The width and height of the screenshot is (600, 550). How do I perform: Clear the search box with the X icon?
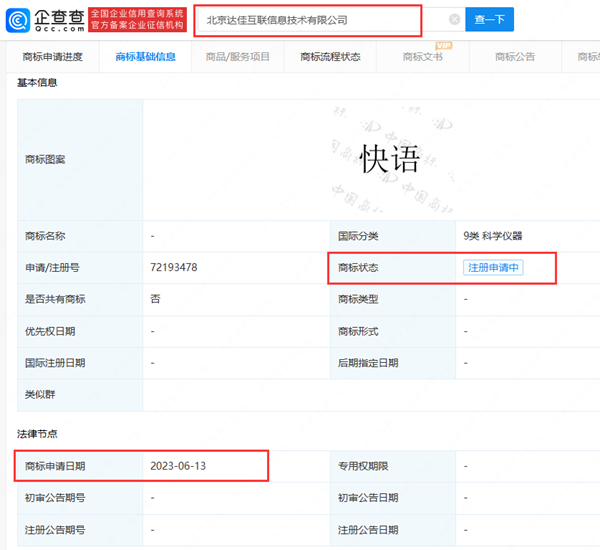[455, 20]
